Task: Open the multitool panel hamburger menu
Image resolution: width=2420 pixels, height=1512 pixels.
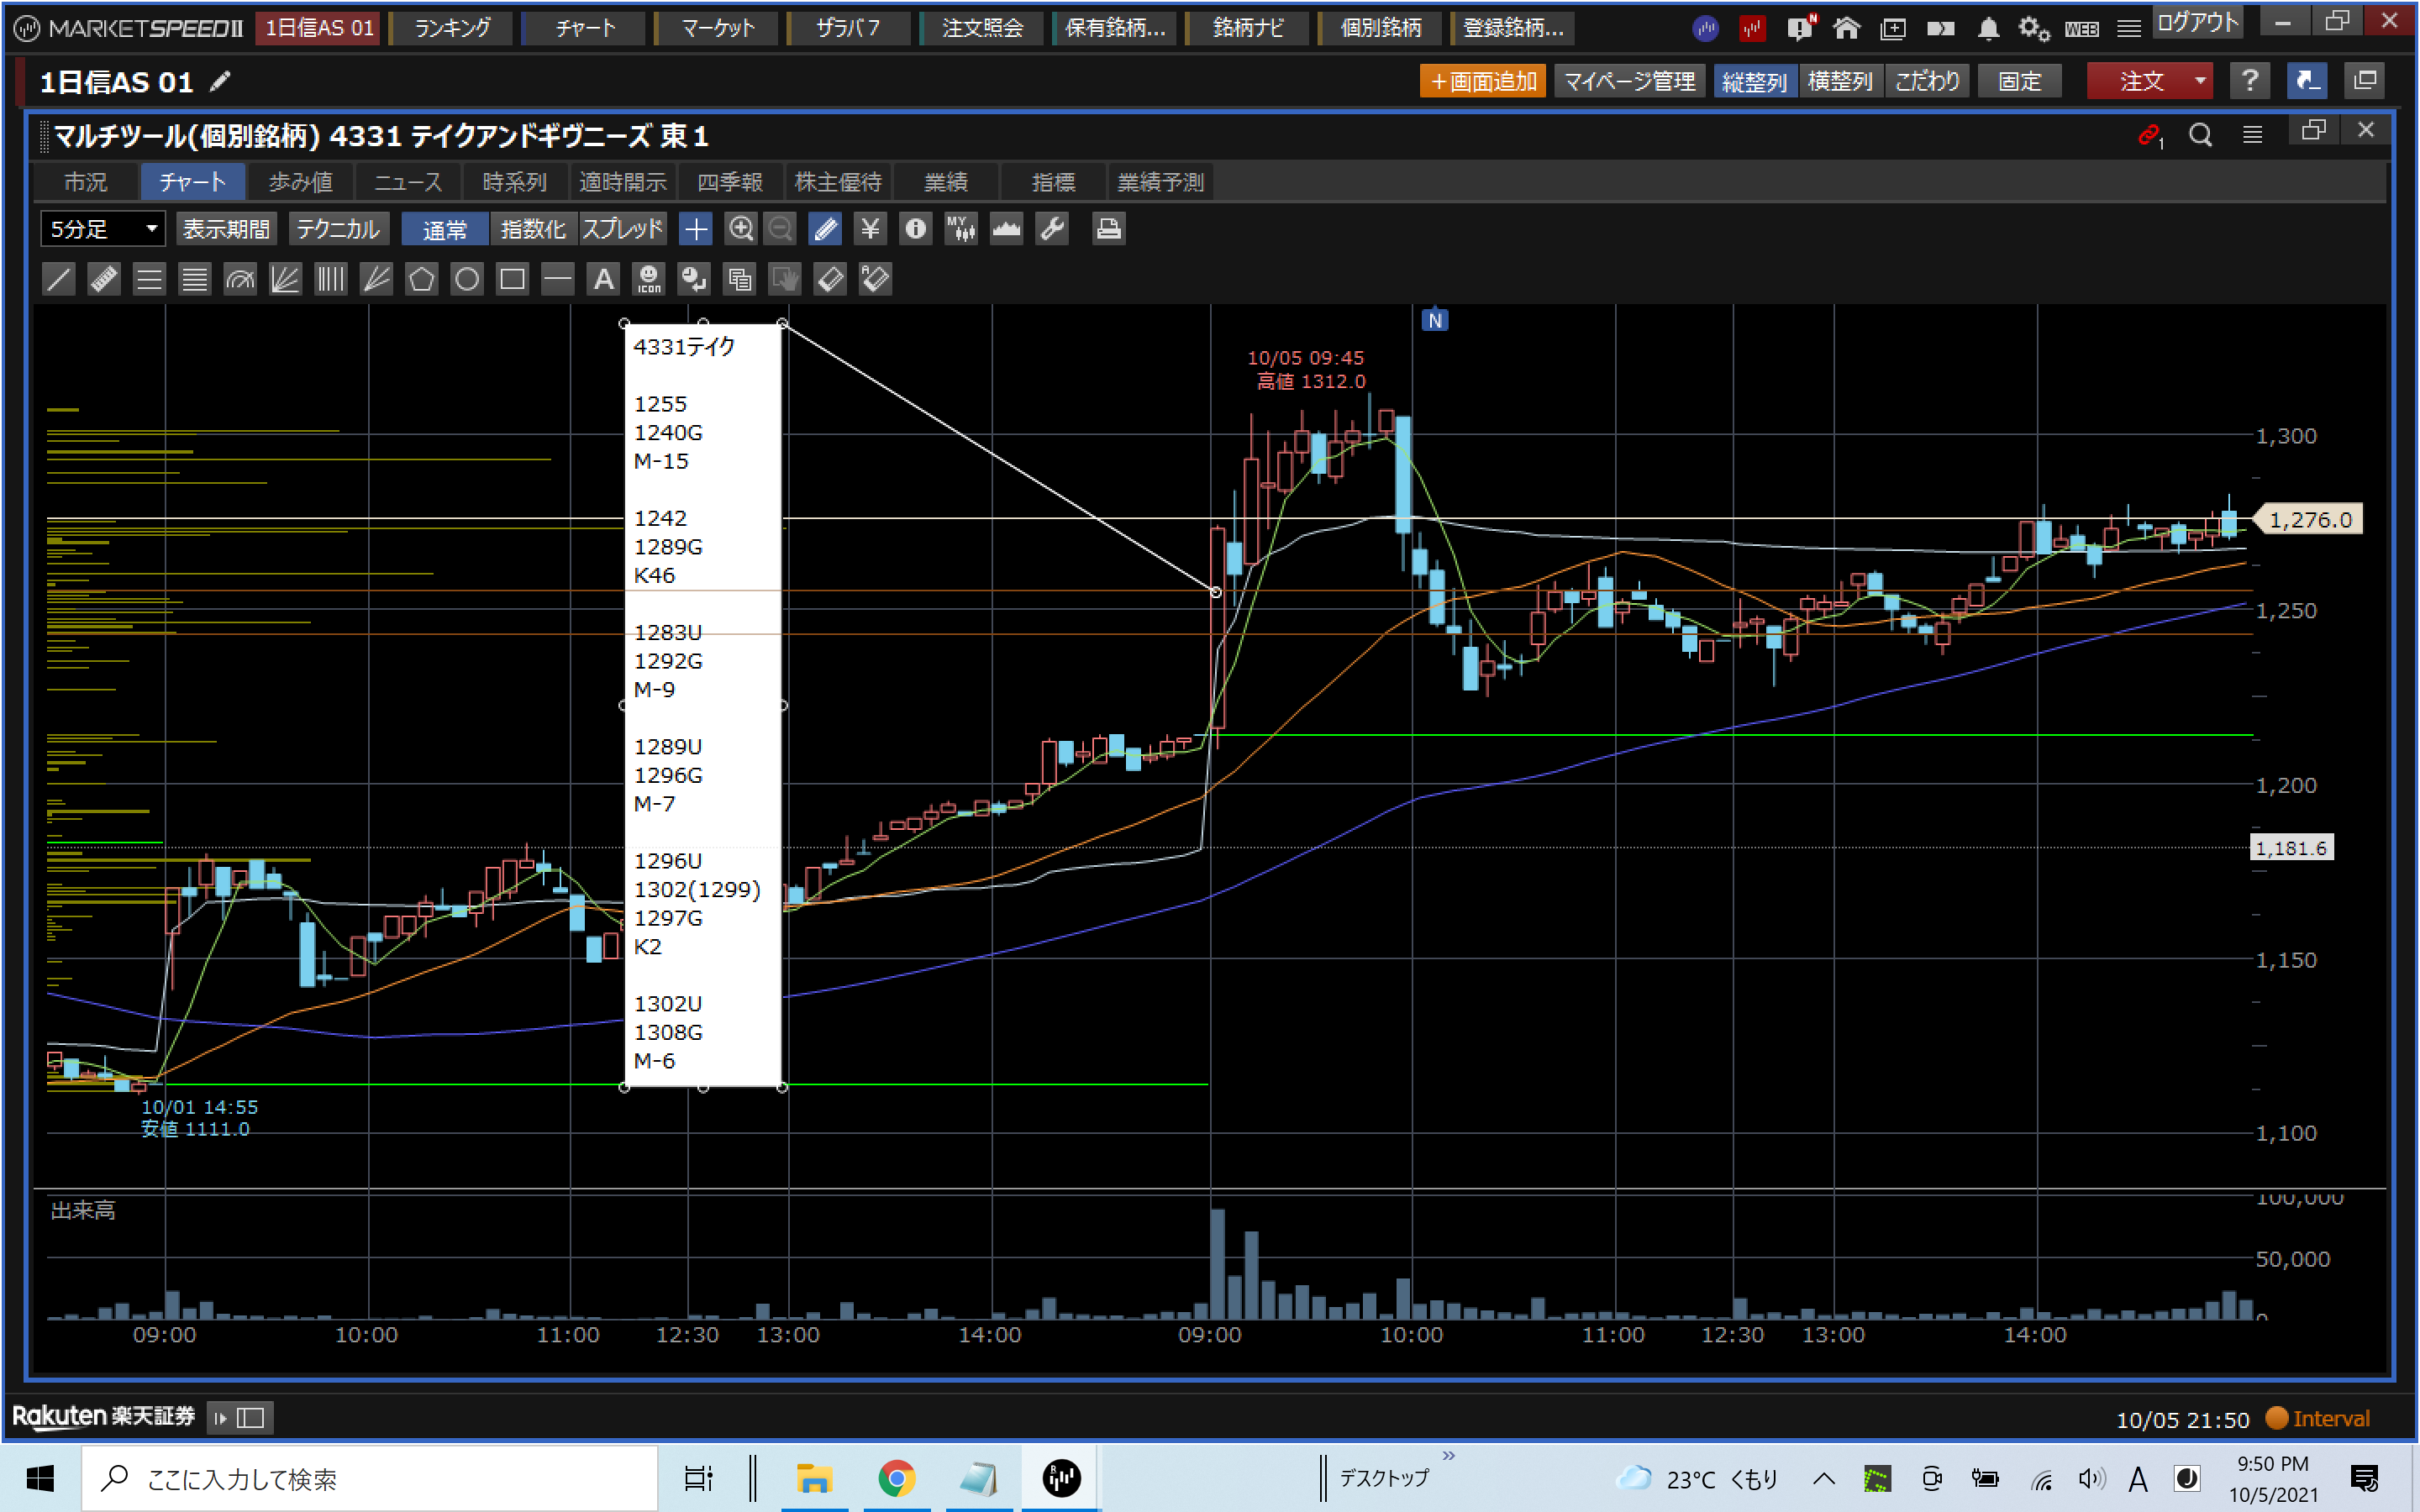Action: tap(2252, 134)
